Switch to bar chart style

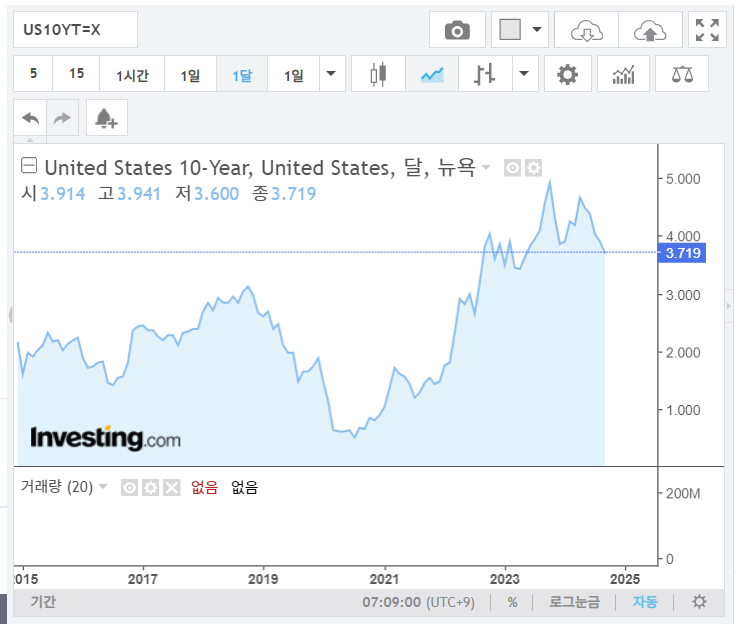pyautogui.click(x=484, y=74)
